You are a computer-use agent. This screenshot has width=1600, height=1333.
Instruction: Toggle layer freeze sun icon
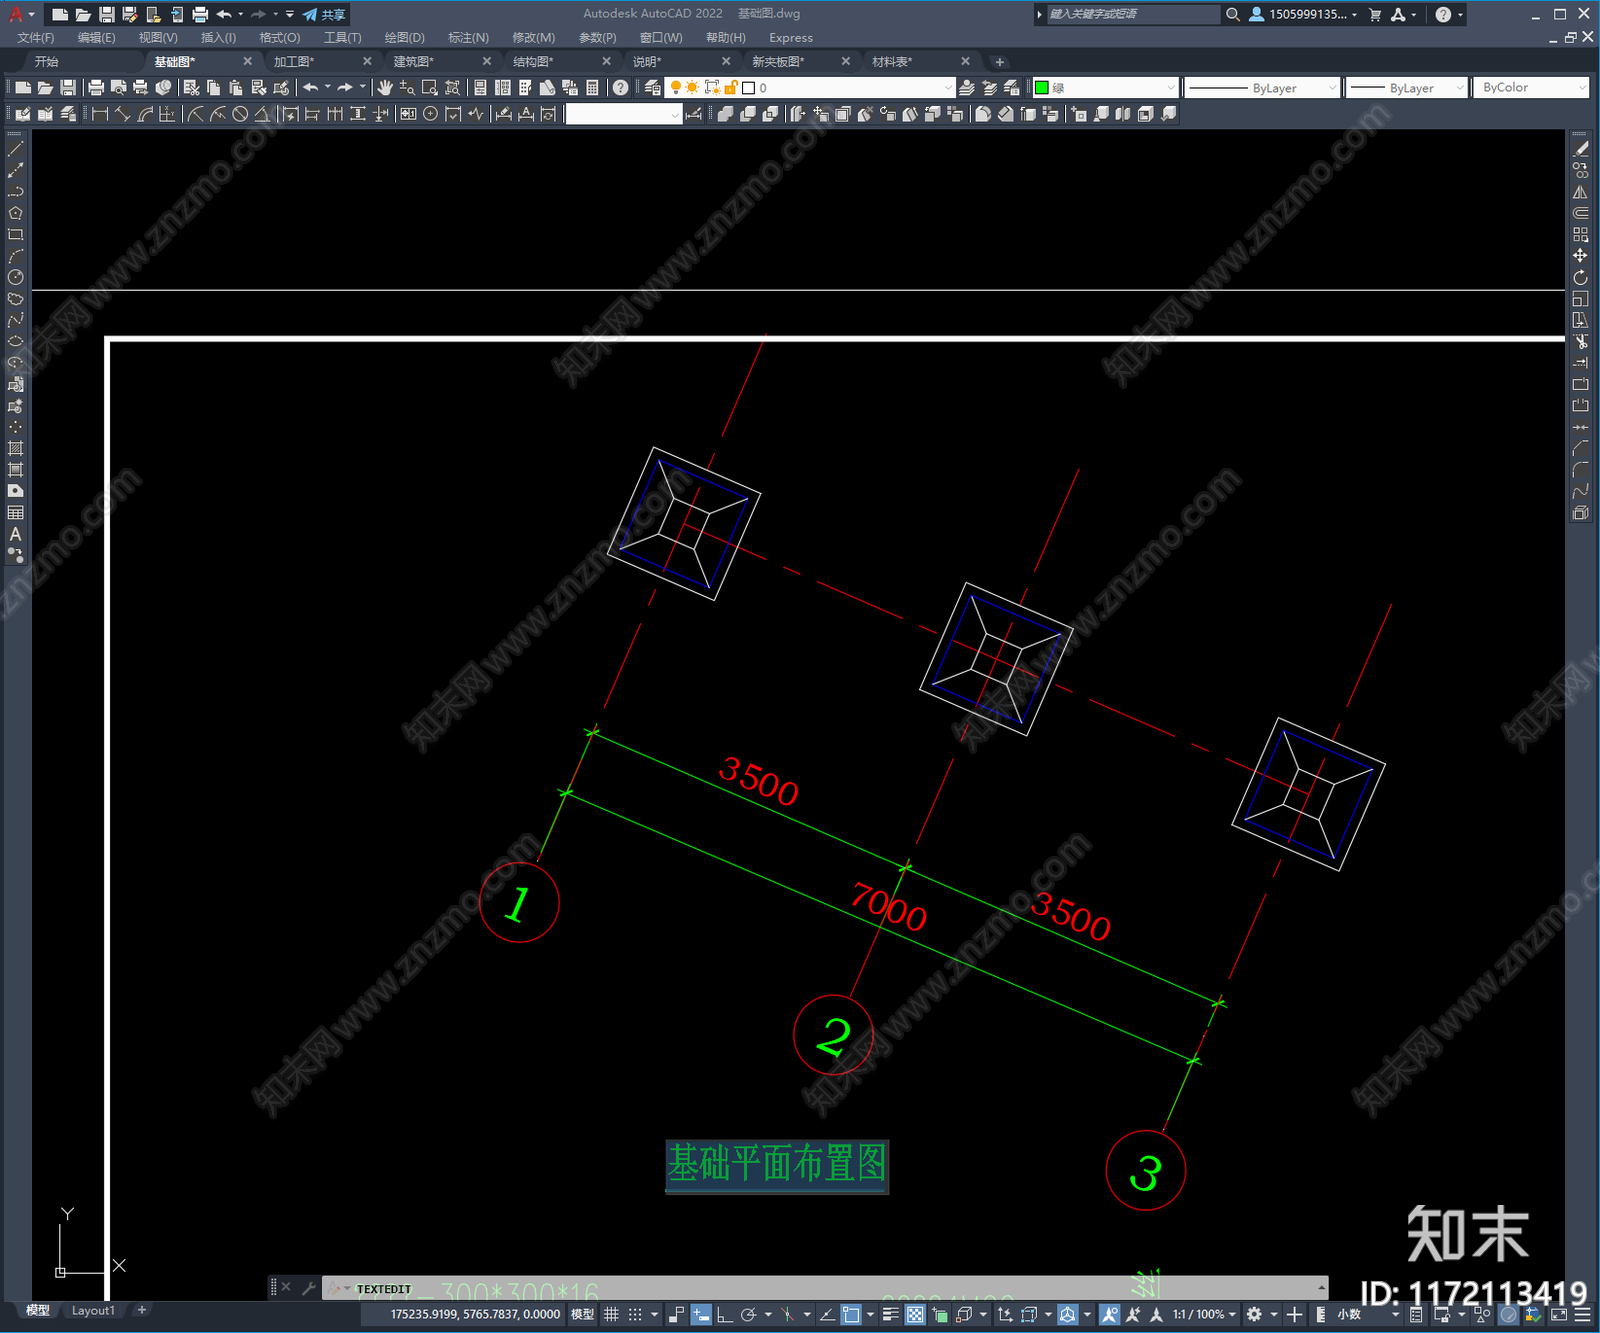pyautogui.click(x=692, y=88)
